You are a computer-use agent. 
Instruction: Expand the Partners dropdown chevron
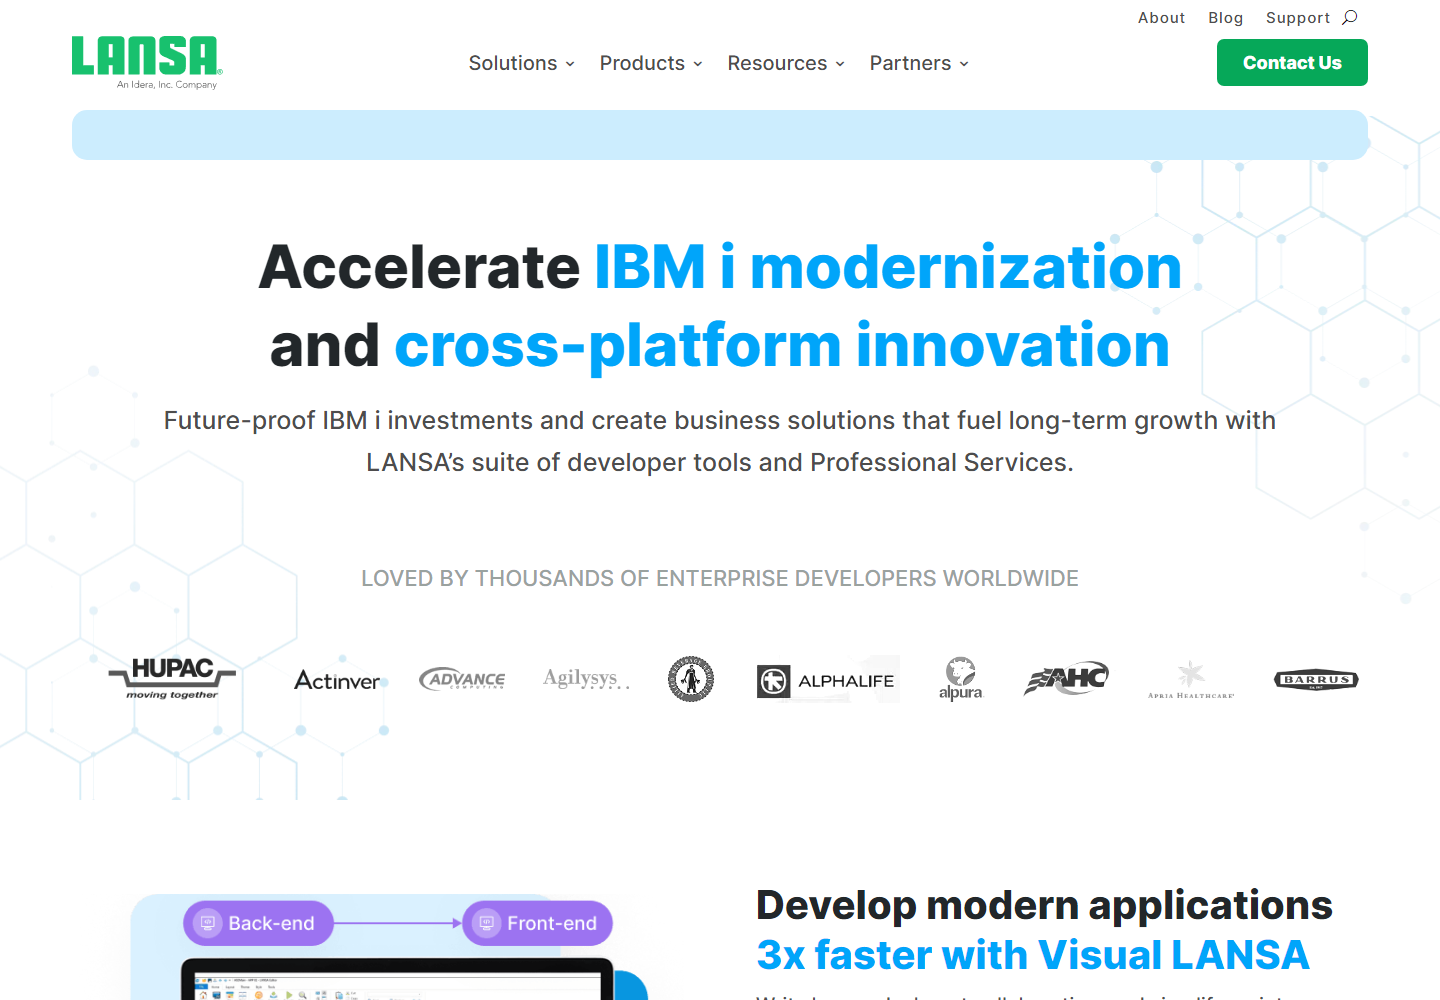[x=964, y=64]
